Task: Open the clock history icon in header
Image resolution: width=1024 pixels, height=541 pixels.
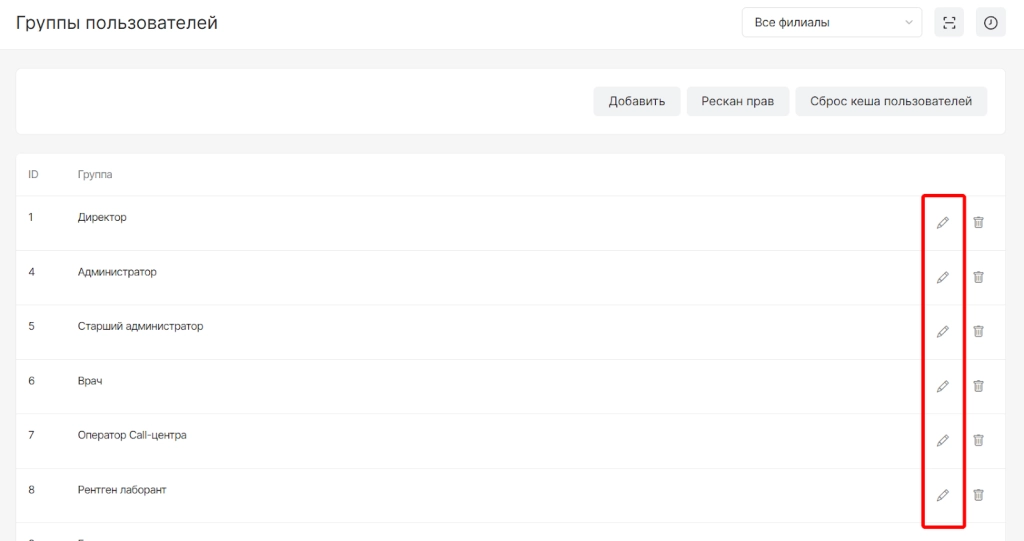Action: 990,23
